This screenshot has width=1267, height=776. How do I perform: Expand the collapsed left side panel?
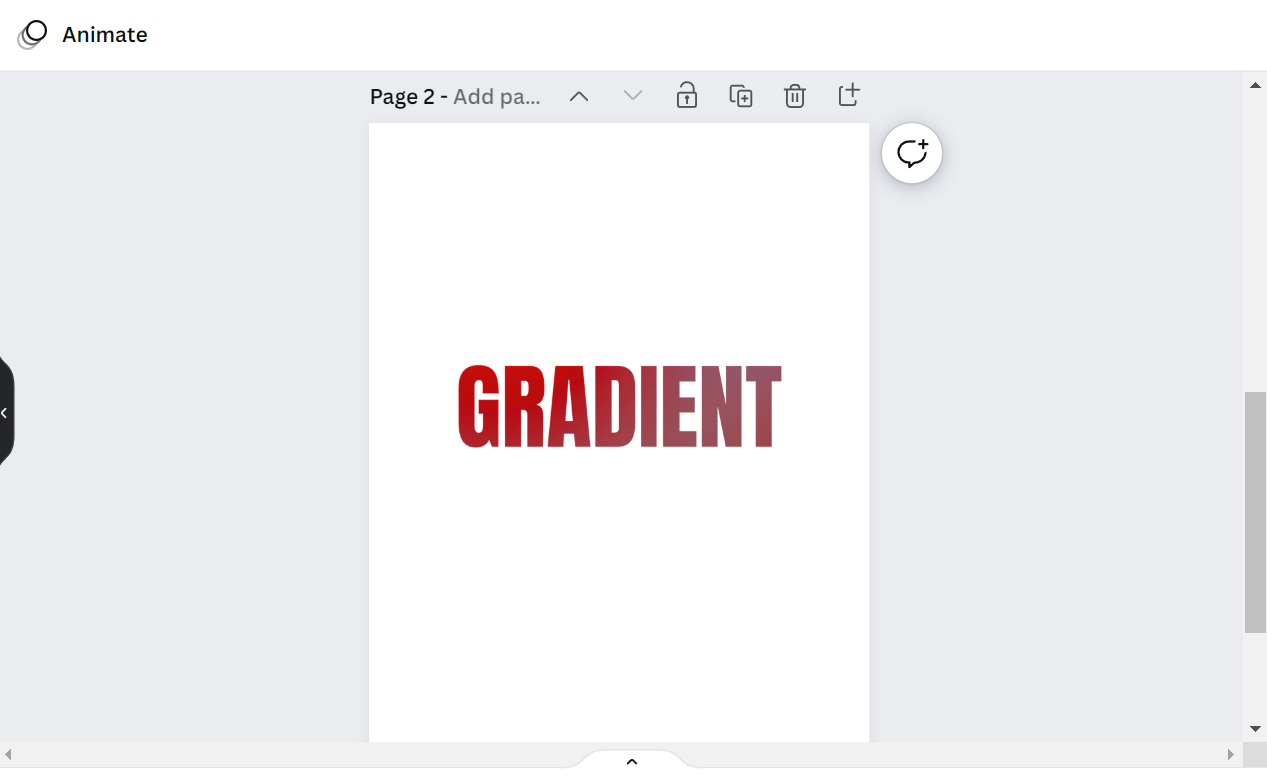(5, 412)
